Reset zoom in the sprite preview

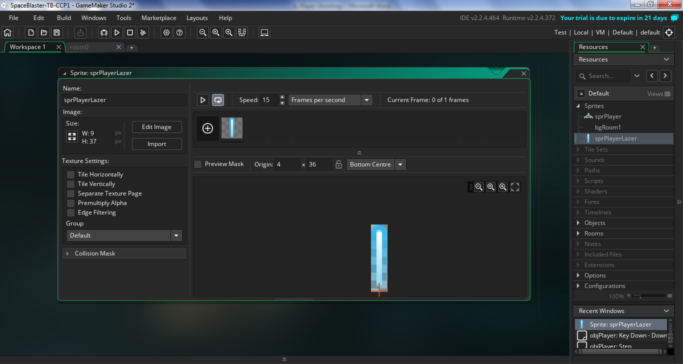click(491, 187)
